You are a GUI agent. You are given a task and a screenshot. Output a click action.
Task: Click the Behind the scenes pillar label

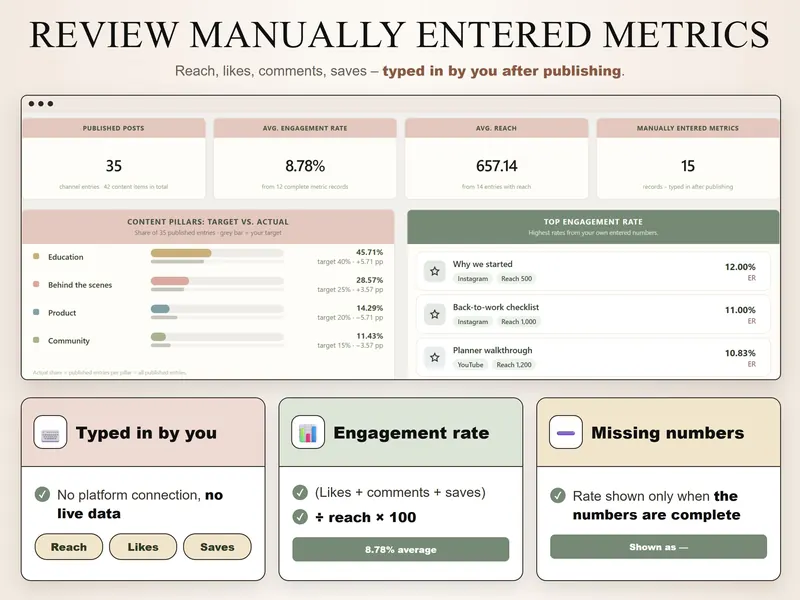(80, 285)
